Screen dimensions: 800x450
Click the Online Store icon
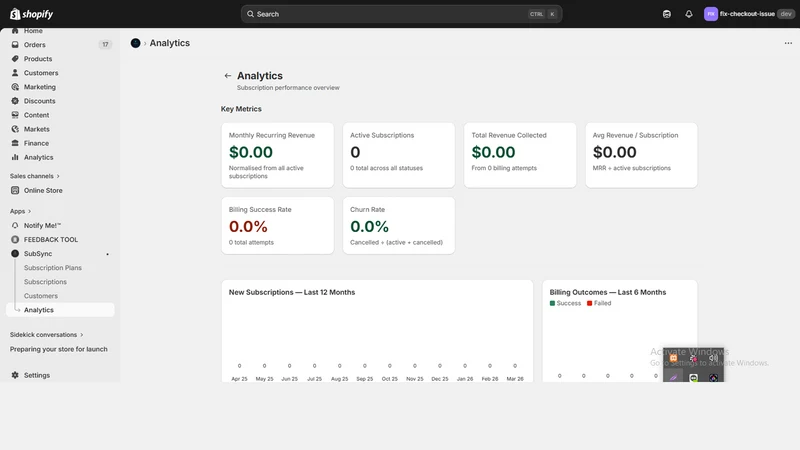tap(15, 190)
